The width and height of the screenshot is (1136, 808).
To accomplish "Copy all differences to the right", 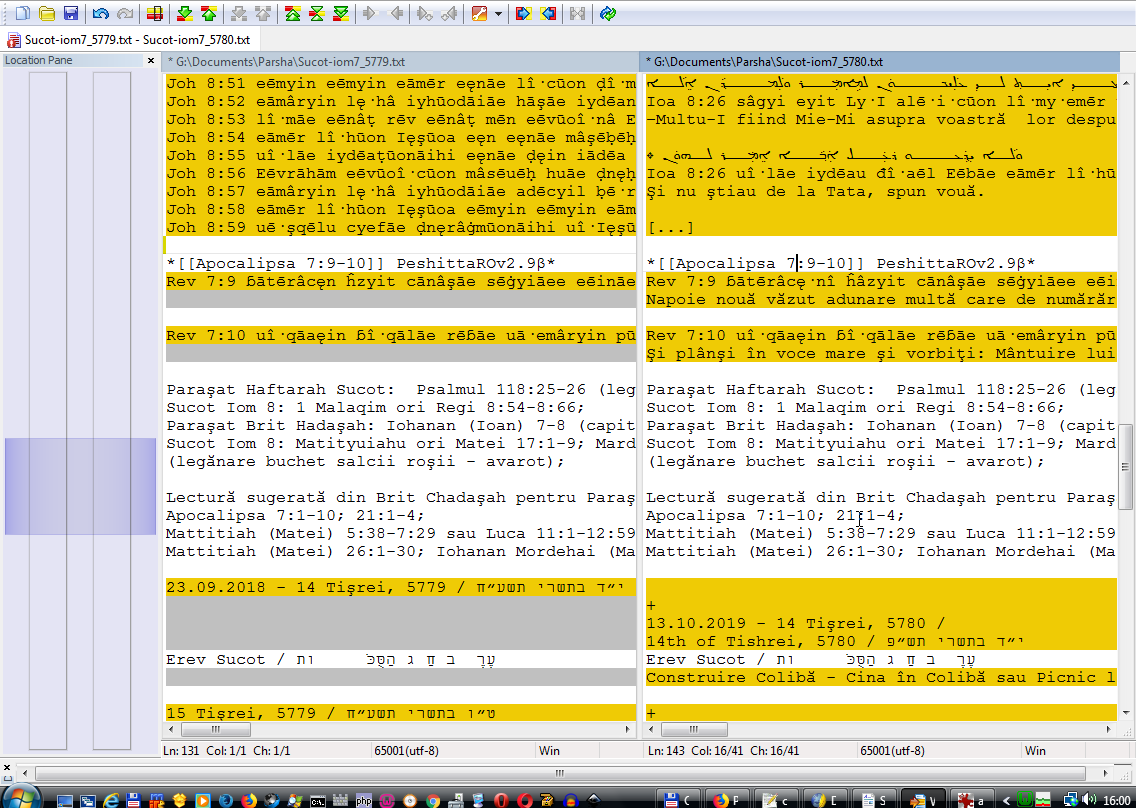I will pos(523,14).
